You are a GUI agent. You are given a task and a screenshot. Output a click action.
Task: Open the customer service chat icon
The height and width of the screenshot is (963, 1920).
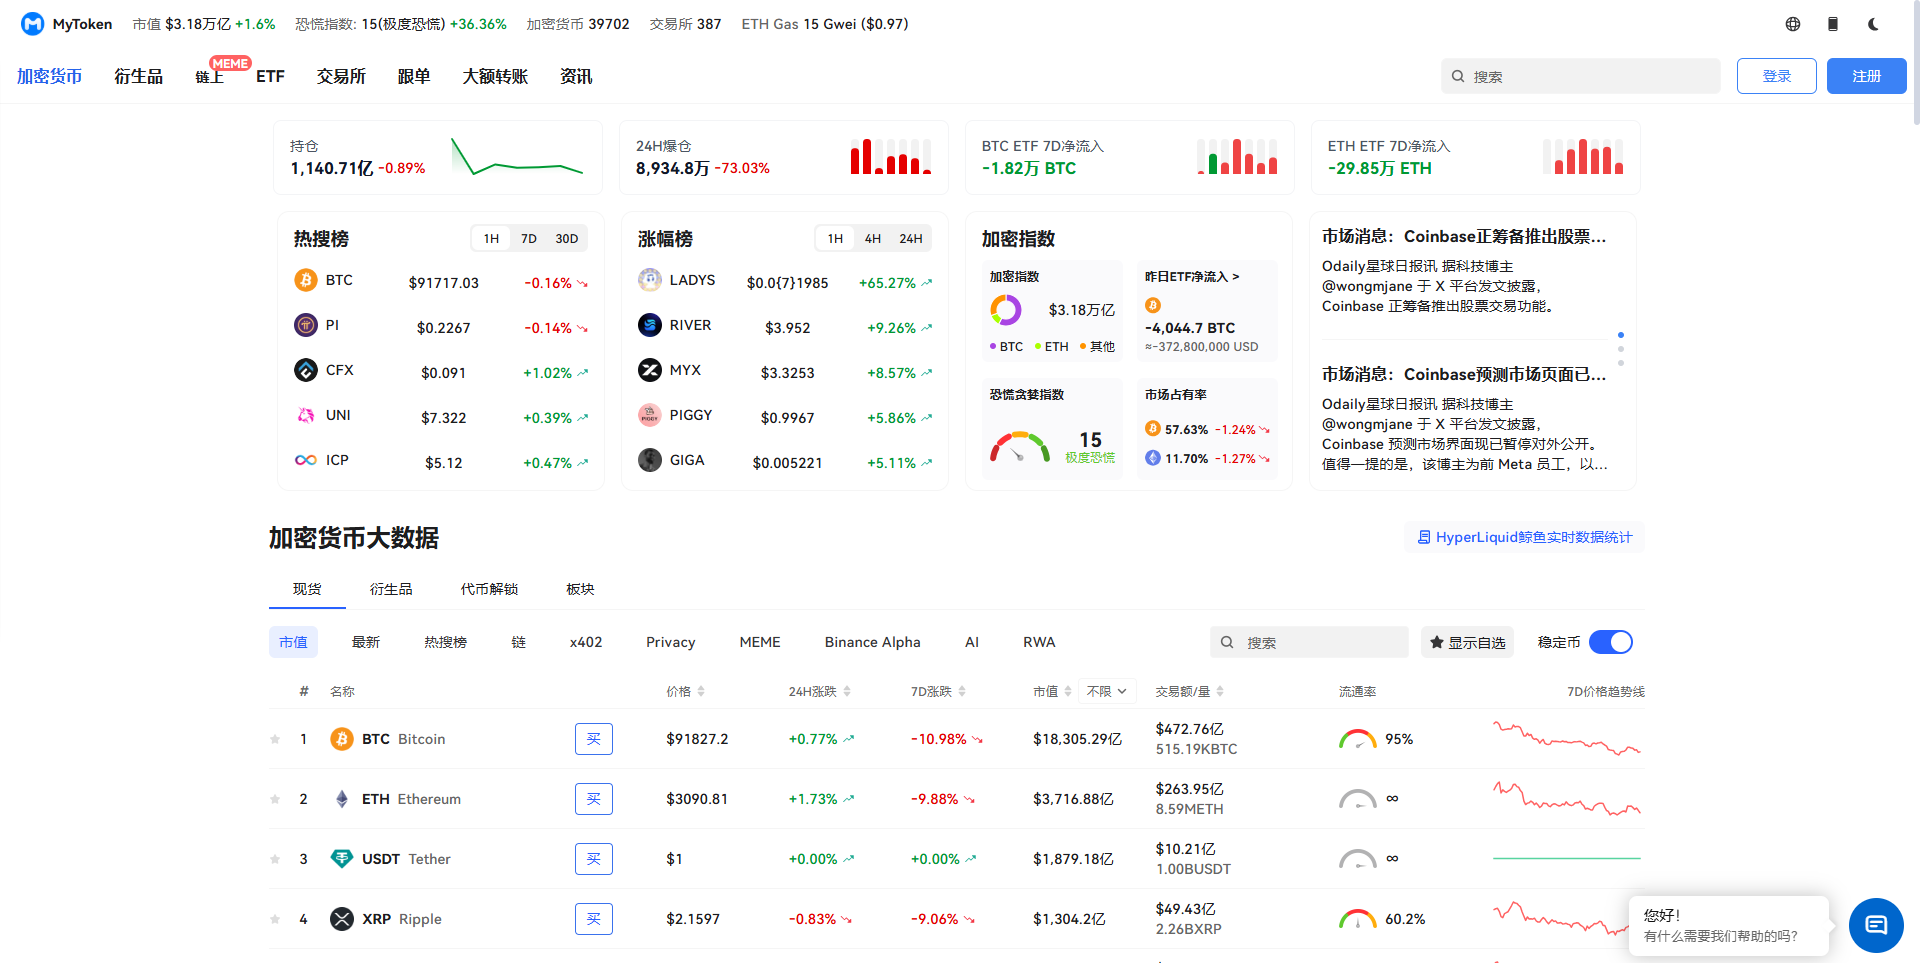(x=1875, y=925)
